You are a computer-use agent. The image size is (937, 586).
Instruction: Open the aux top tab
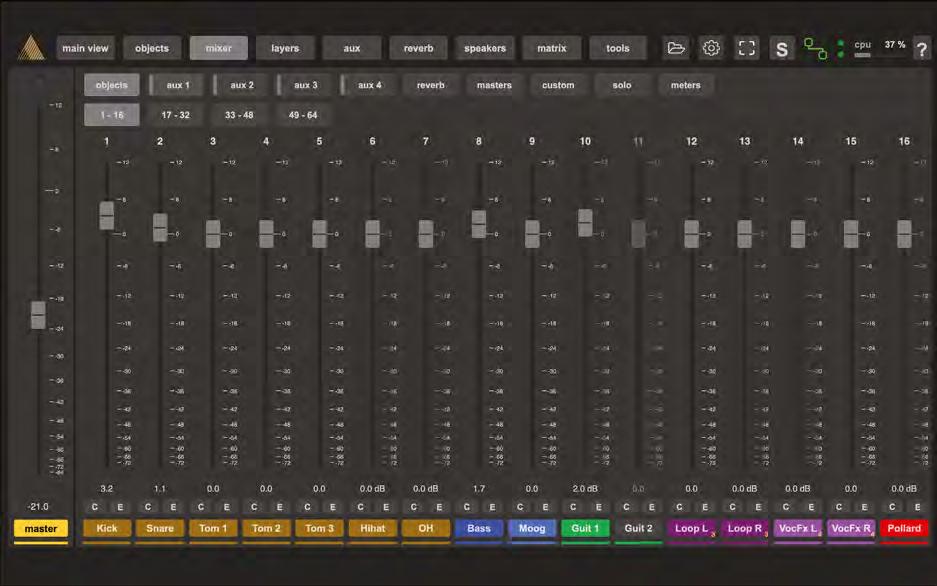click(x=351, y=48)
